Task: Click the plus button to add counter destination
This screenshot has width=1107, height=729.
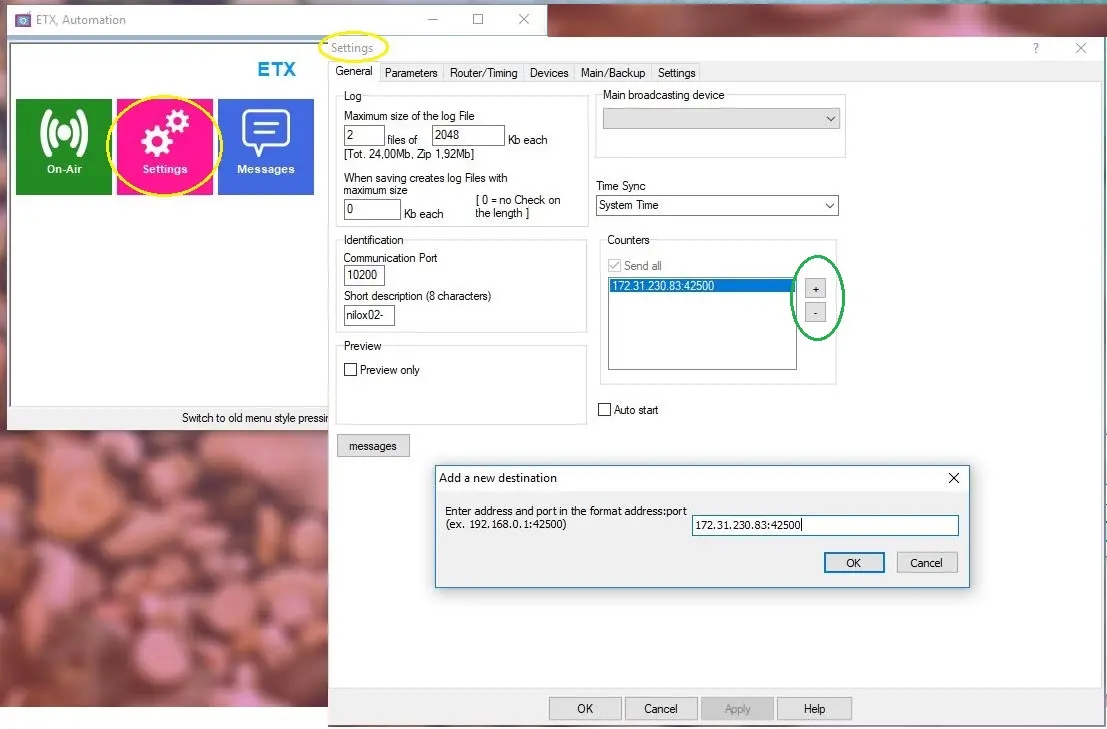Action: tap(815, 288)
